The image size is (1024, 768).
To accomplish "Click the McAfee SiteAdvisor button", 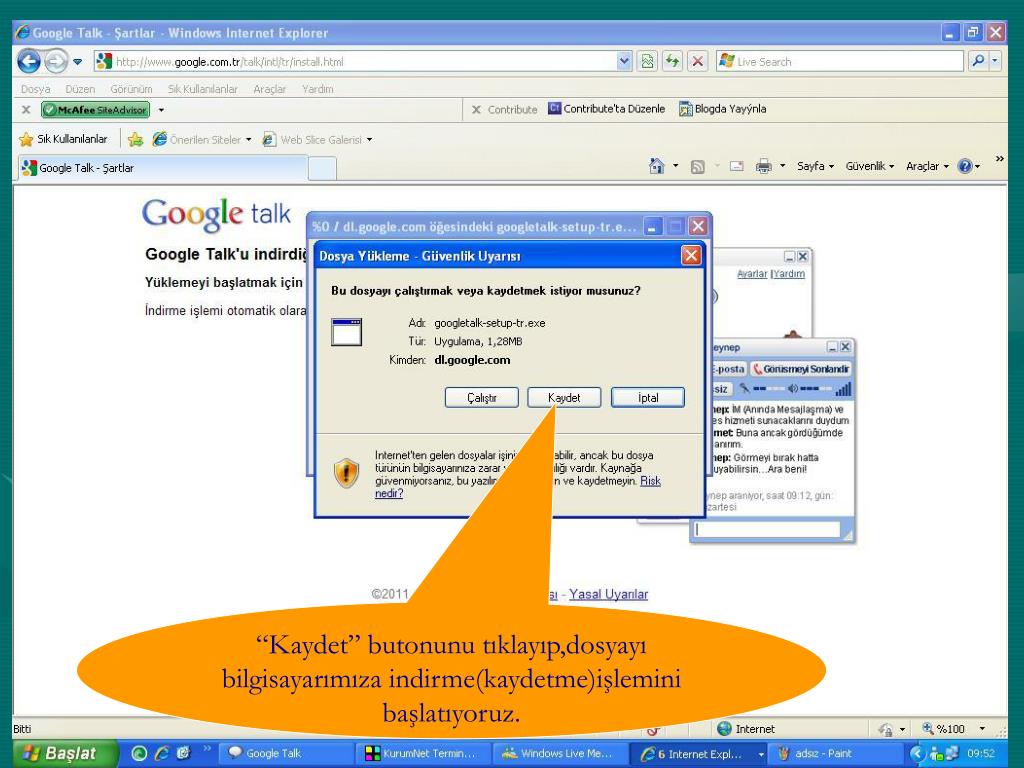I will (95, 110).
